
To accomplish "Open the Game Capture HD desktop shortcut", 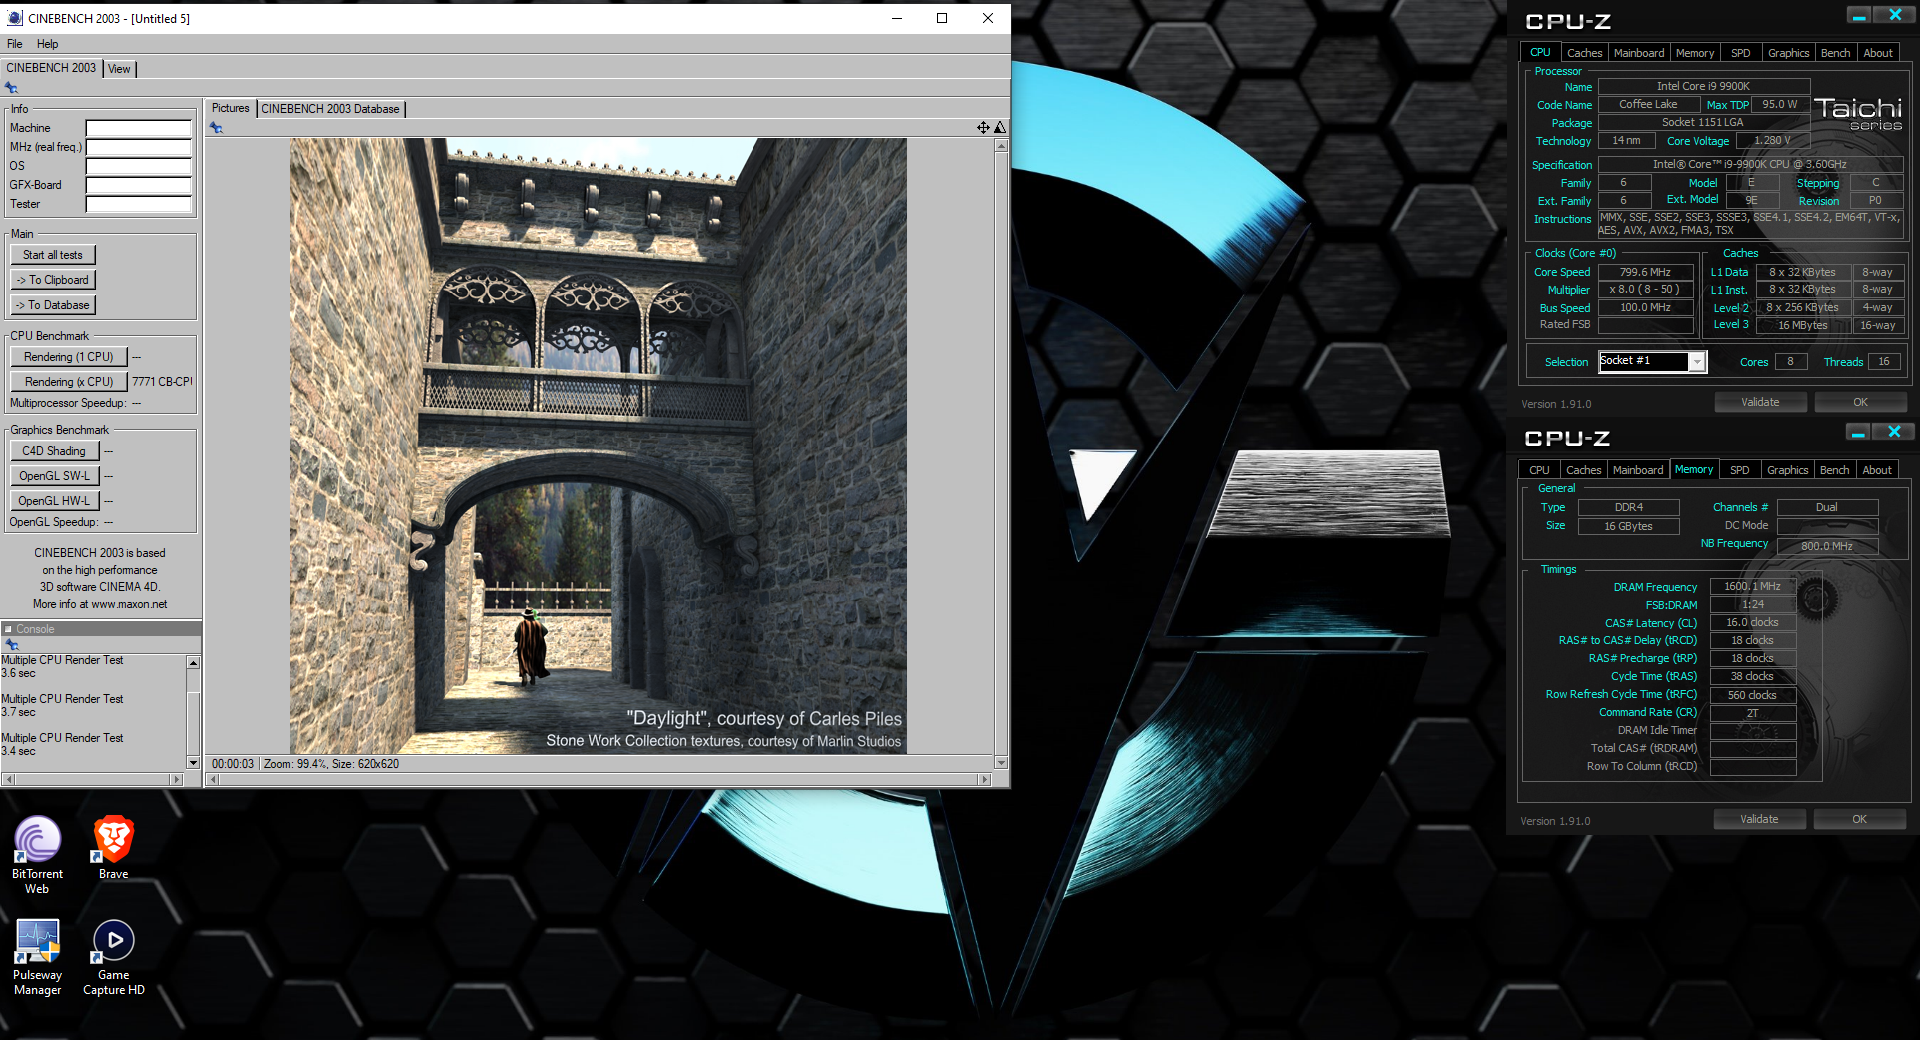I will tap(113, 957).
